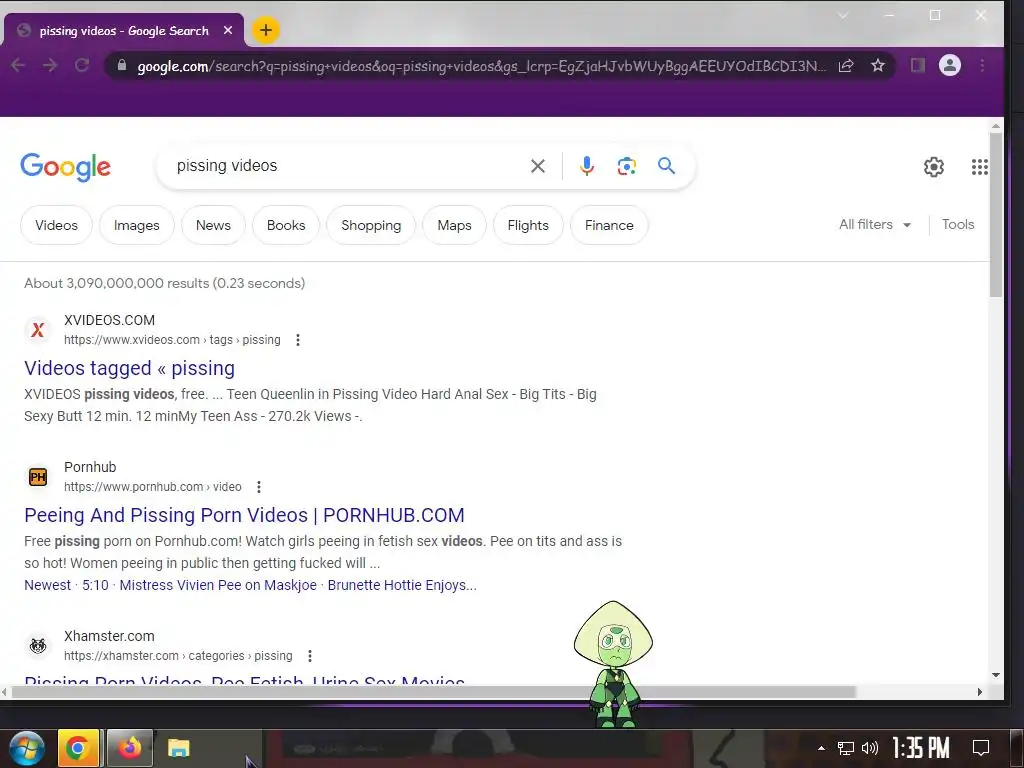
Task: Bookmark this page with the star
Action: pyautogui.click(x=878, y=65)
